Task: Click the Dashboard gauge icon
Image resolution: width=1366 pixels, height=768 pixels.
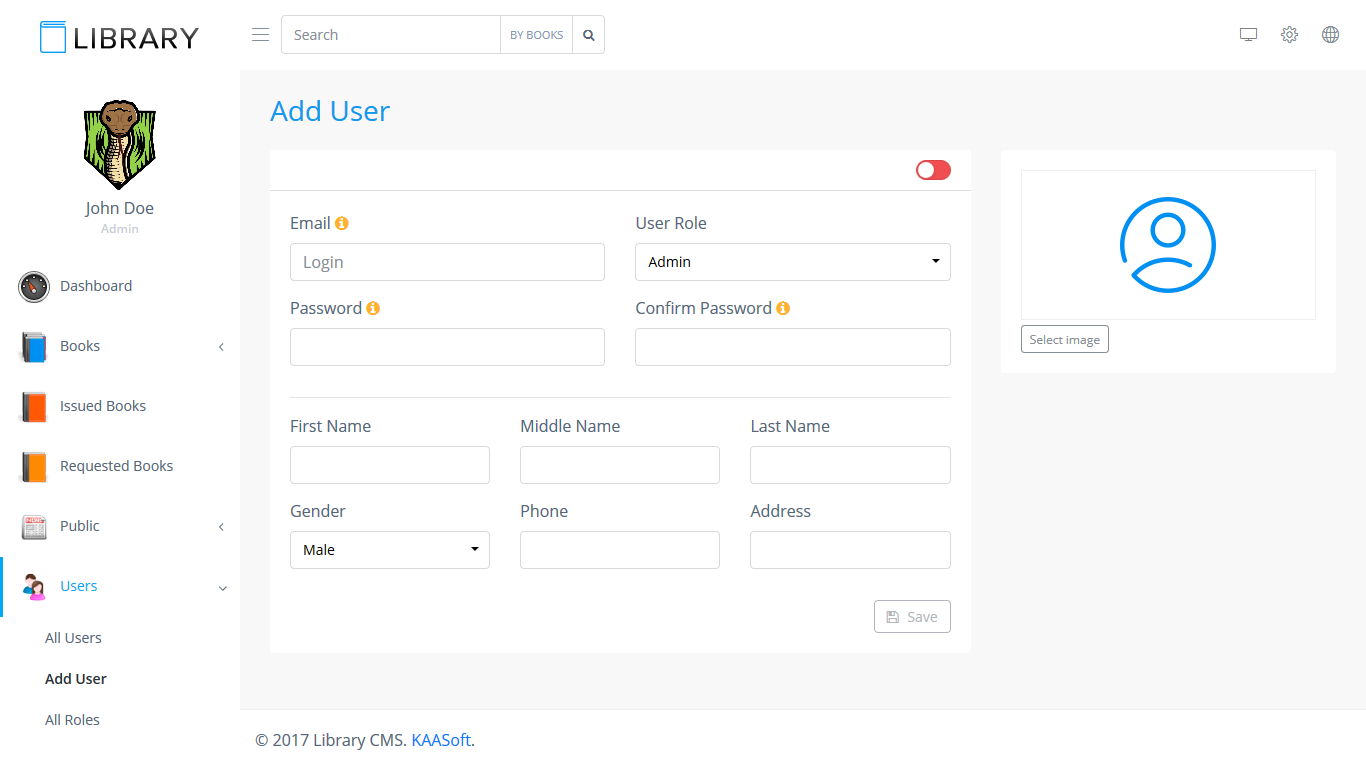Action: tap(34, 287)
